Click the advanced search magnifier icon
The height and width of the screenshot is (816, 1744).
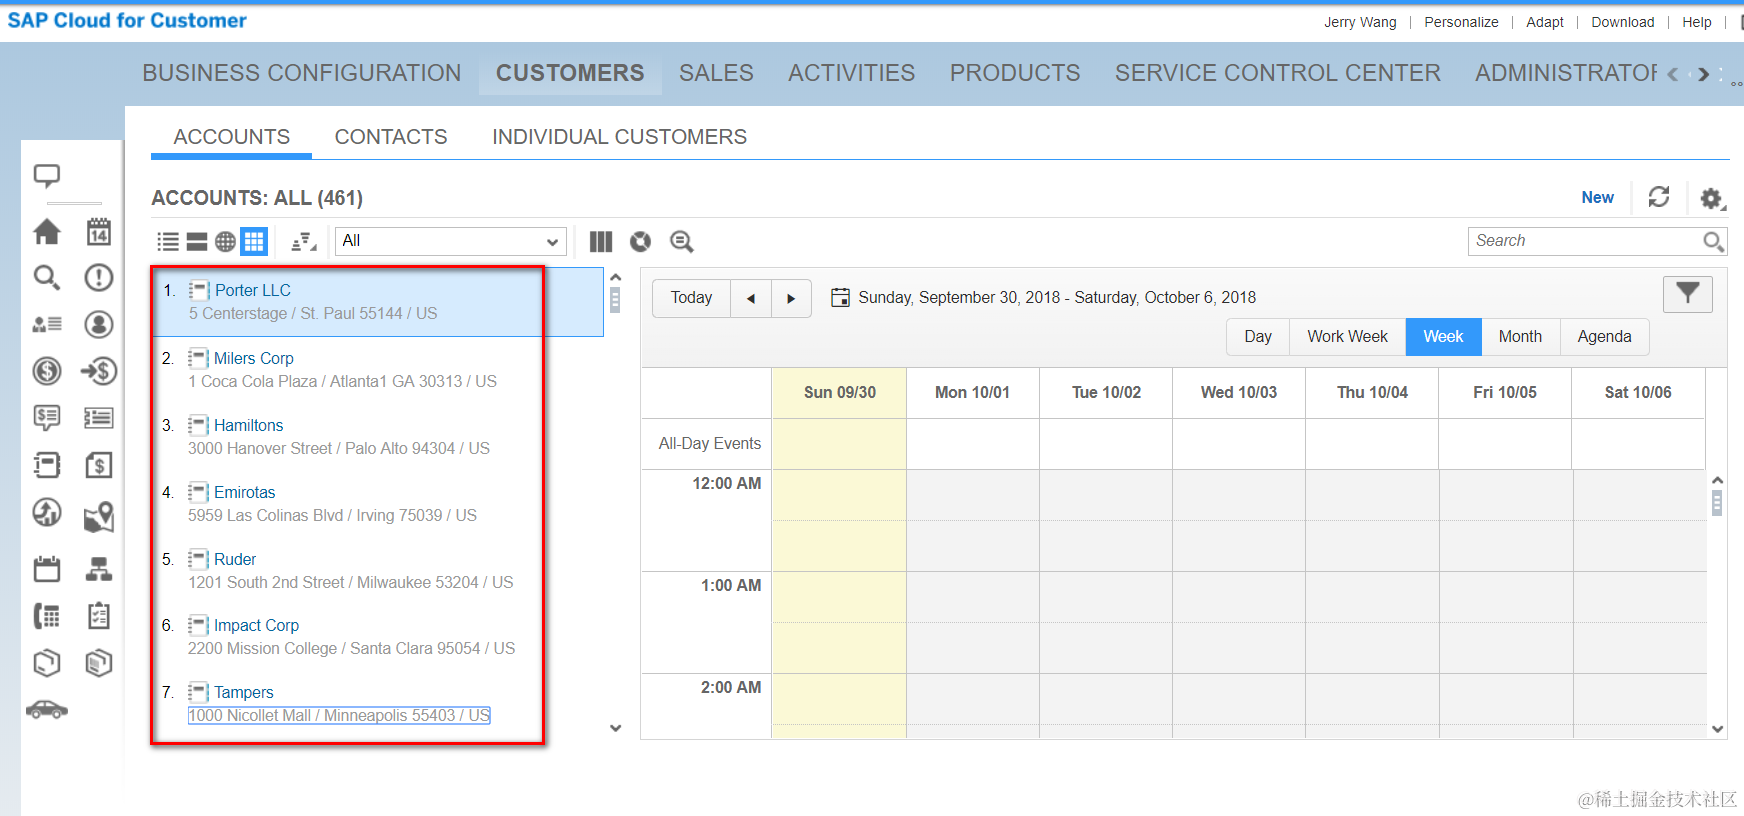(682, 241)
